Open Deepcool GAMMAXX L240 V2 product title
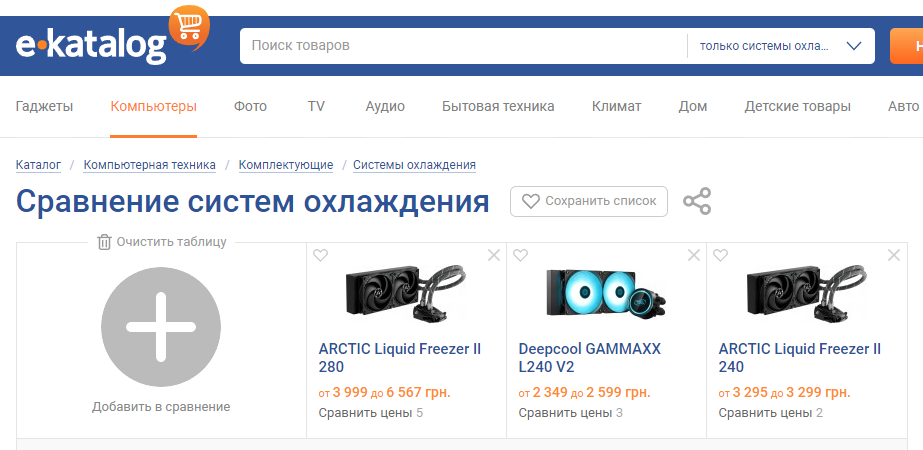Viewport: 923px width, 450px height. pyautogui.click(x=590, y=358)
